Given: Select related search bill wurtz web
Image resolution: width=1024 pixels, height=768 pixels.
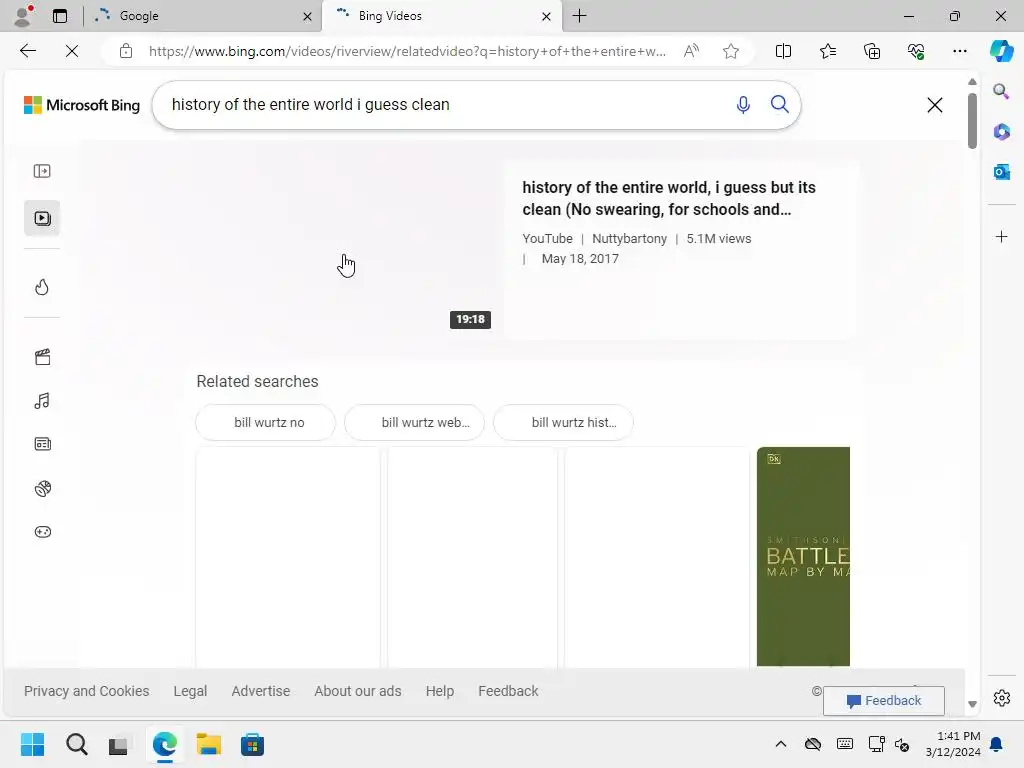Looking at the screenshot, I should [x=415, y=423].
